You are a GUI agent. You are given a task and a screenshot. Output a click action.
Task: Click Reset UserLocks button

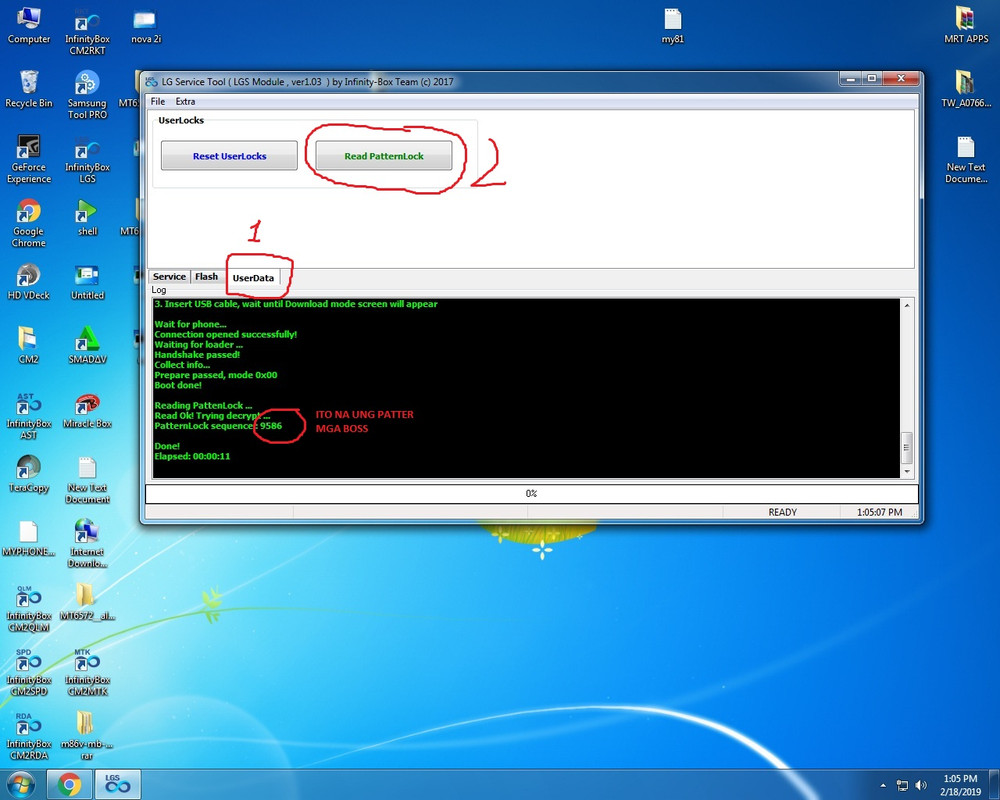coord(230,156)
